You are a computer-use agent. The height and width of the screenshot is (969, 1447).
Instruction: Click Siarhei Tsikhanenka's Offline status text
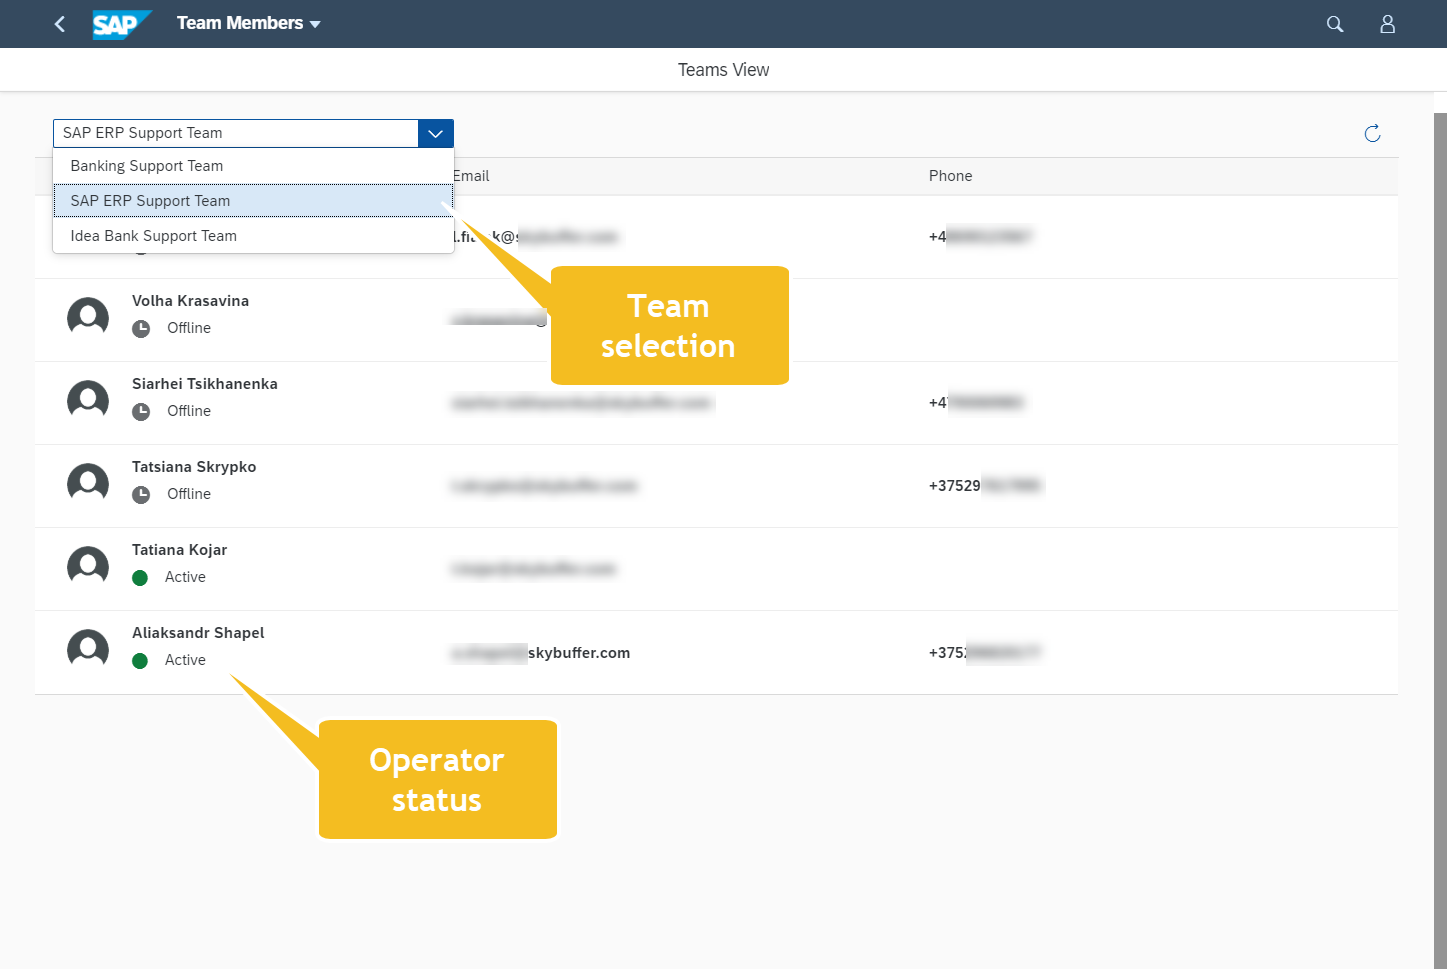(189, 411)
